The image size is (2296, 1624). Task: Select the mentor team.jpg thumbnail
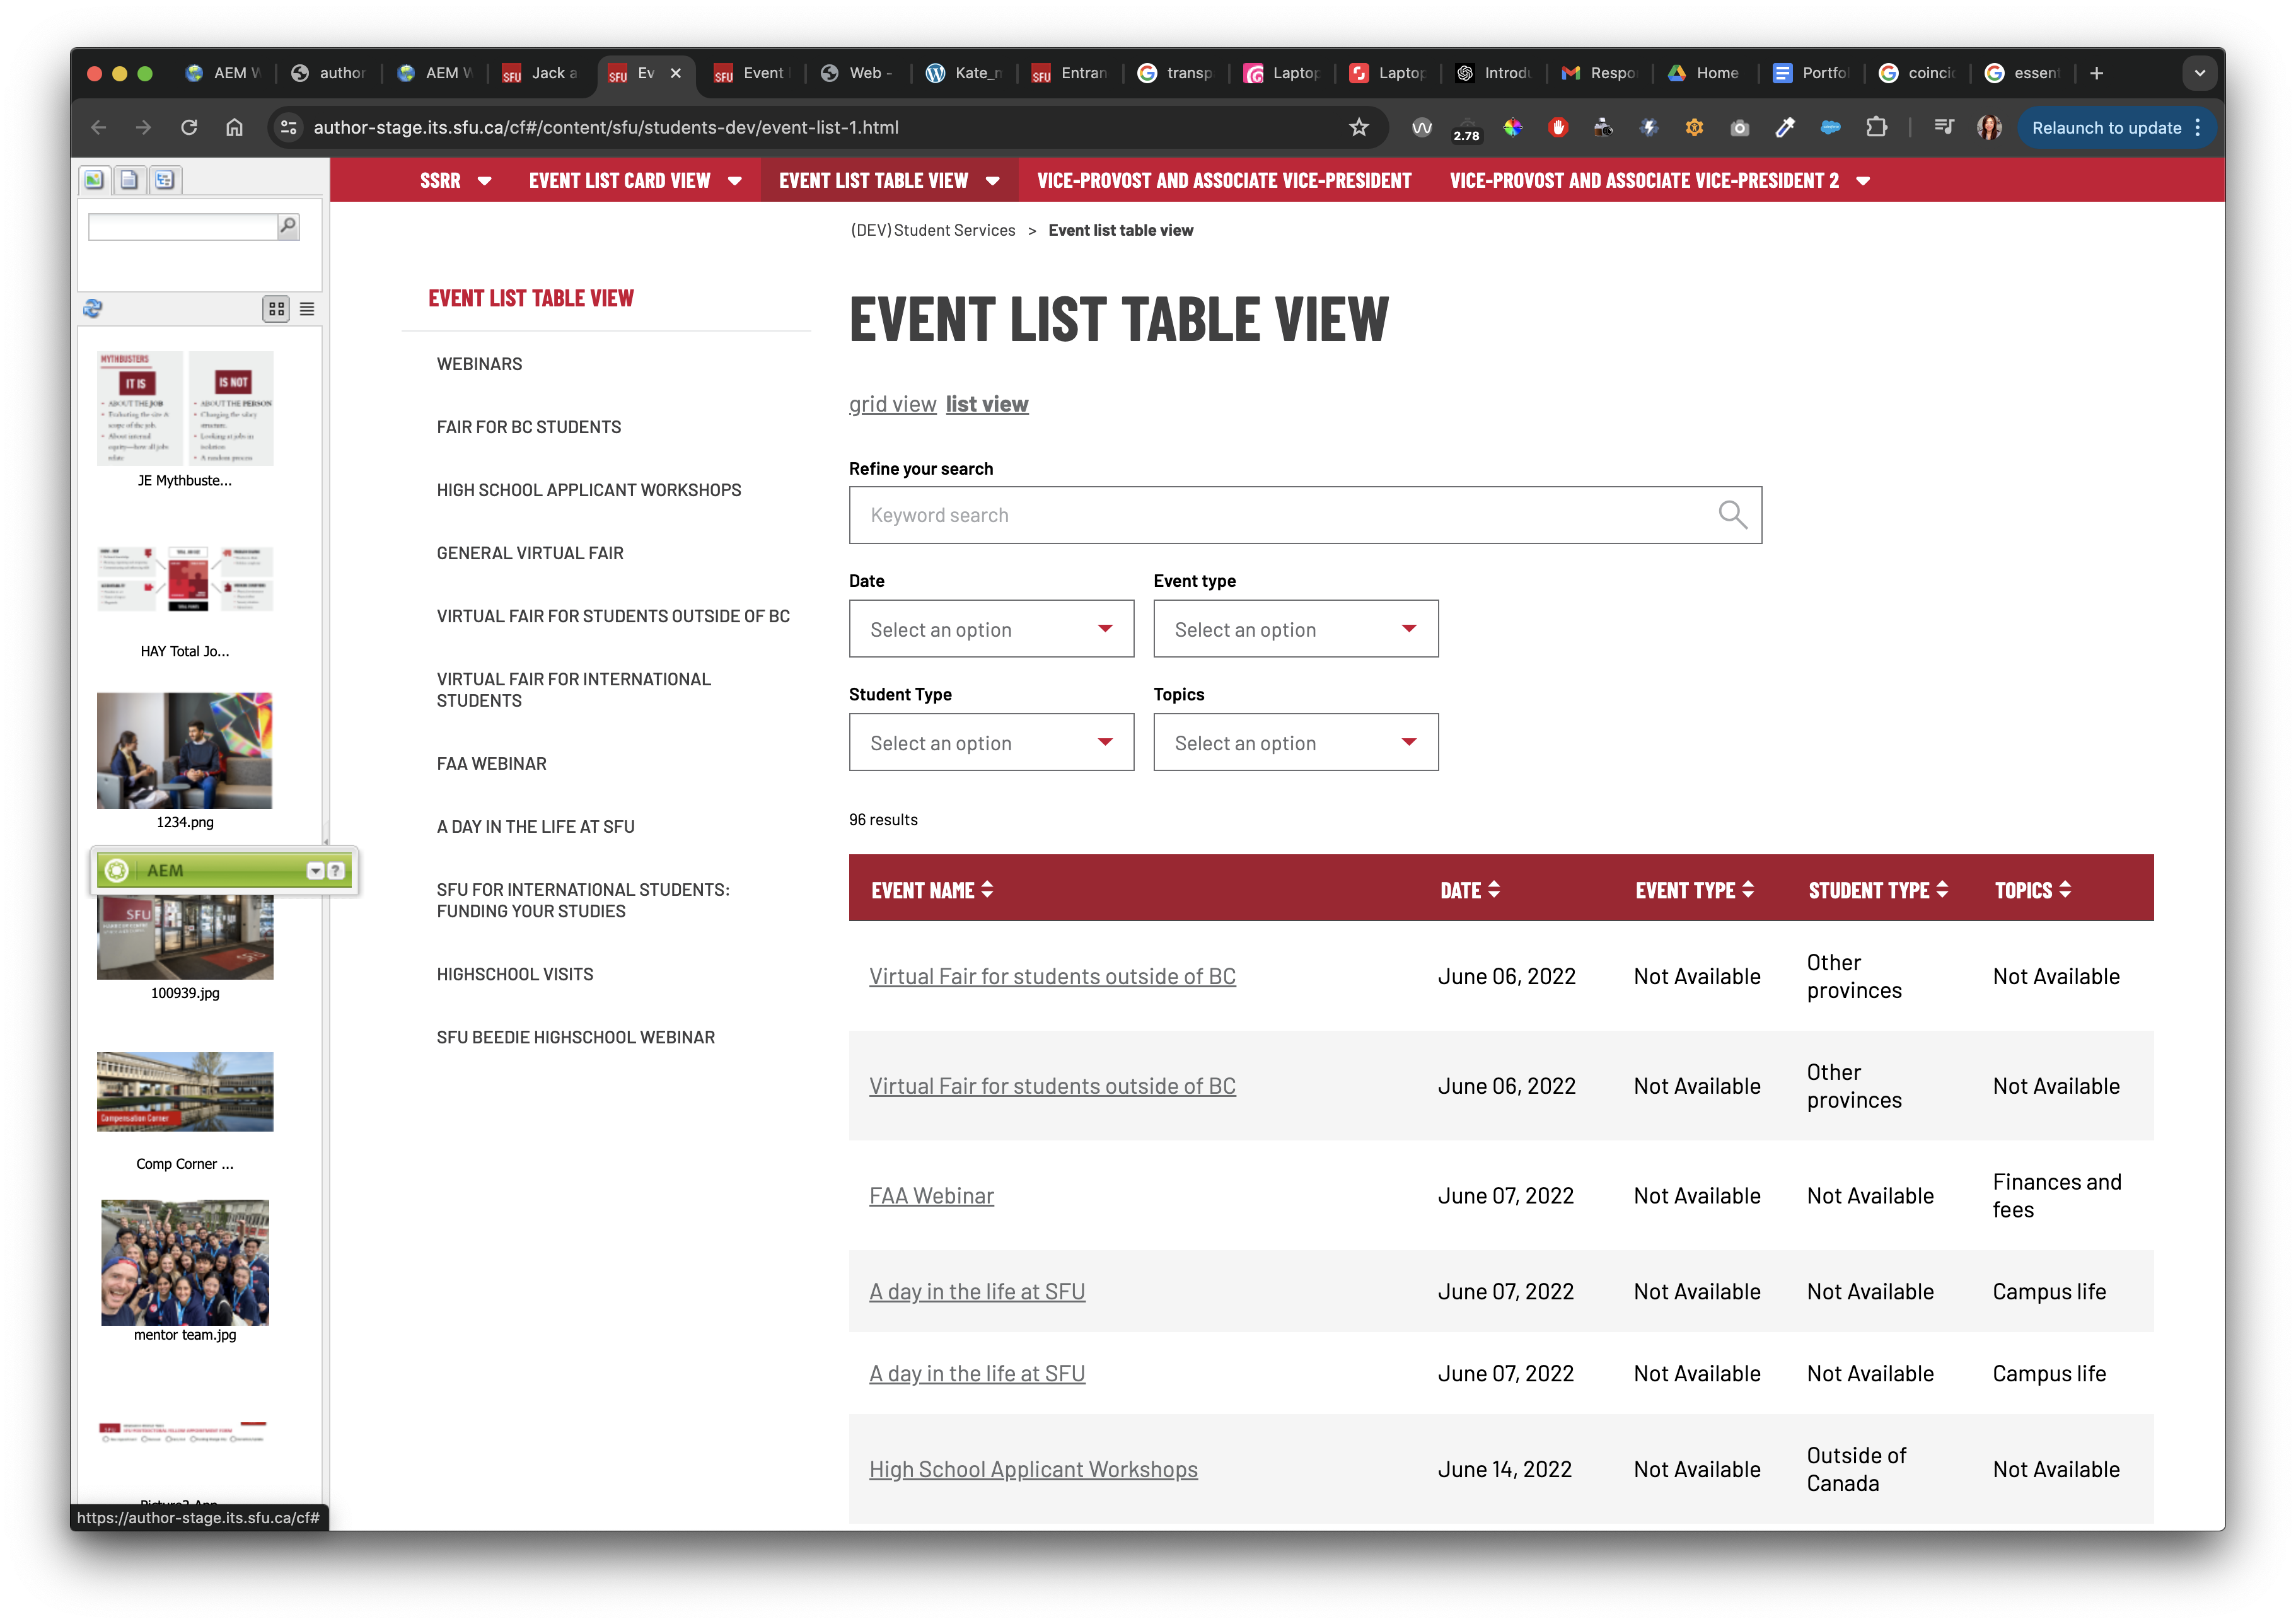coord(185,1262)
